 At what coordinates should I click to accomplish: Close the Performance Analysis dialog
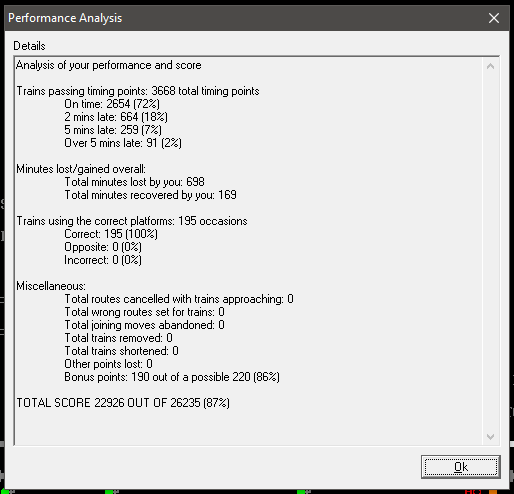point(494,18)
